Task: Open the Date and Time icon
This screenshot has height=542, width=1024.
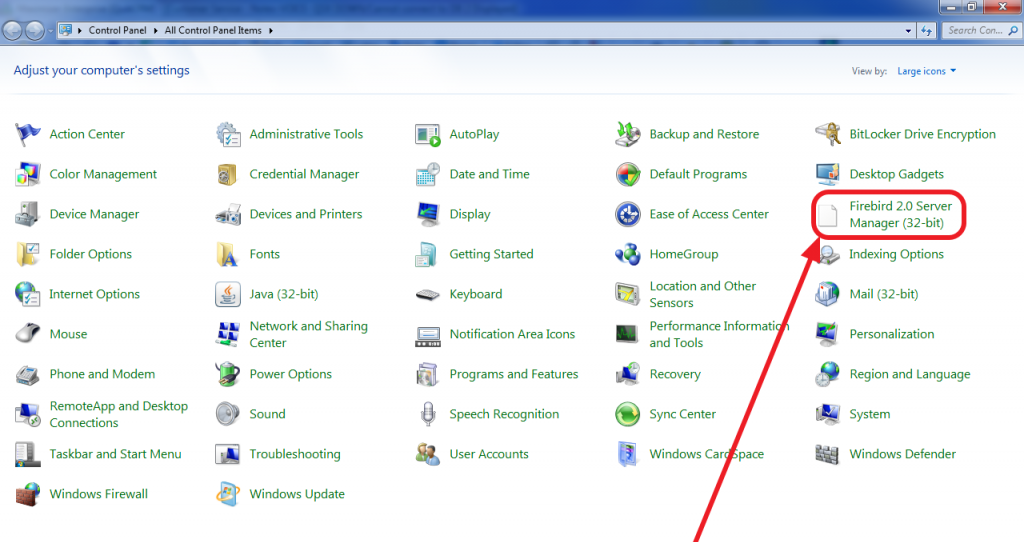Action: pos(428,174)
